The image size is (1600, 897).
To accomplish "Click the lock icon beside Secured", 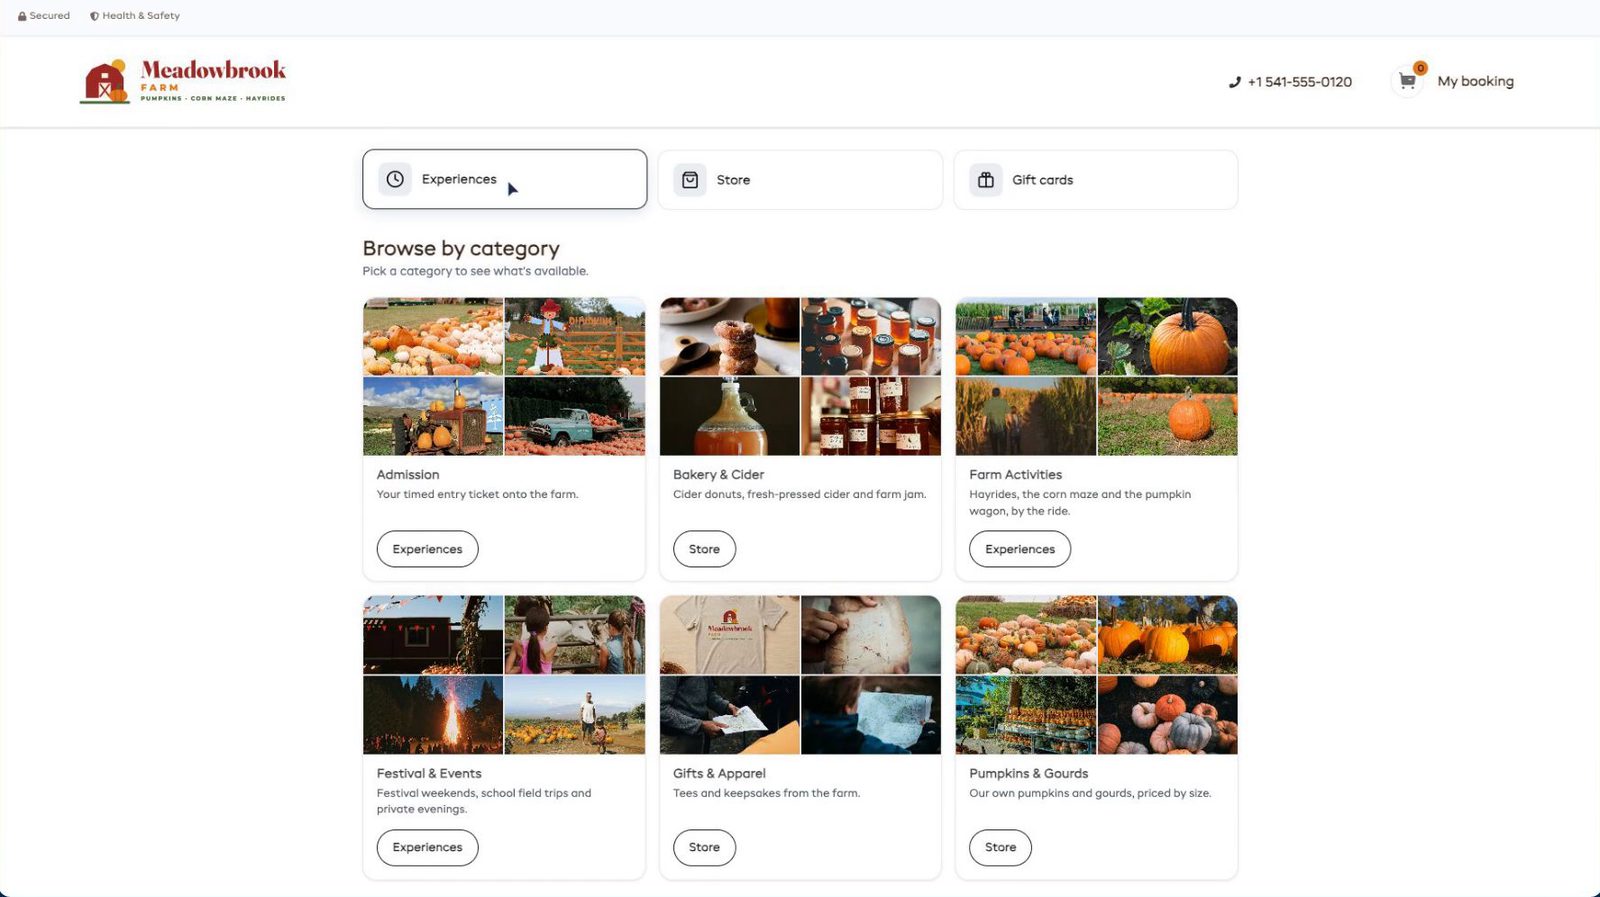I will pyautogui.click(x=22, y=16).
